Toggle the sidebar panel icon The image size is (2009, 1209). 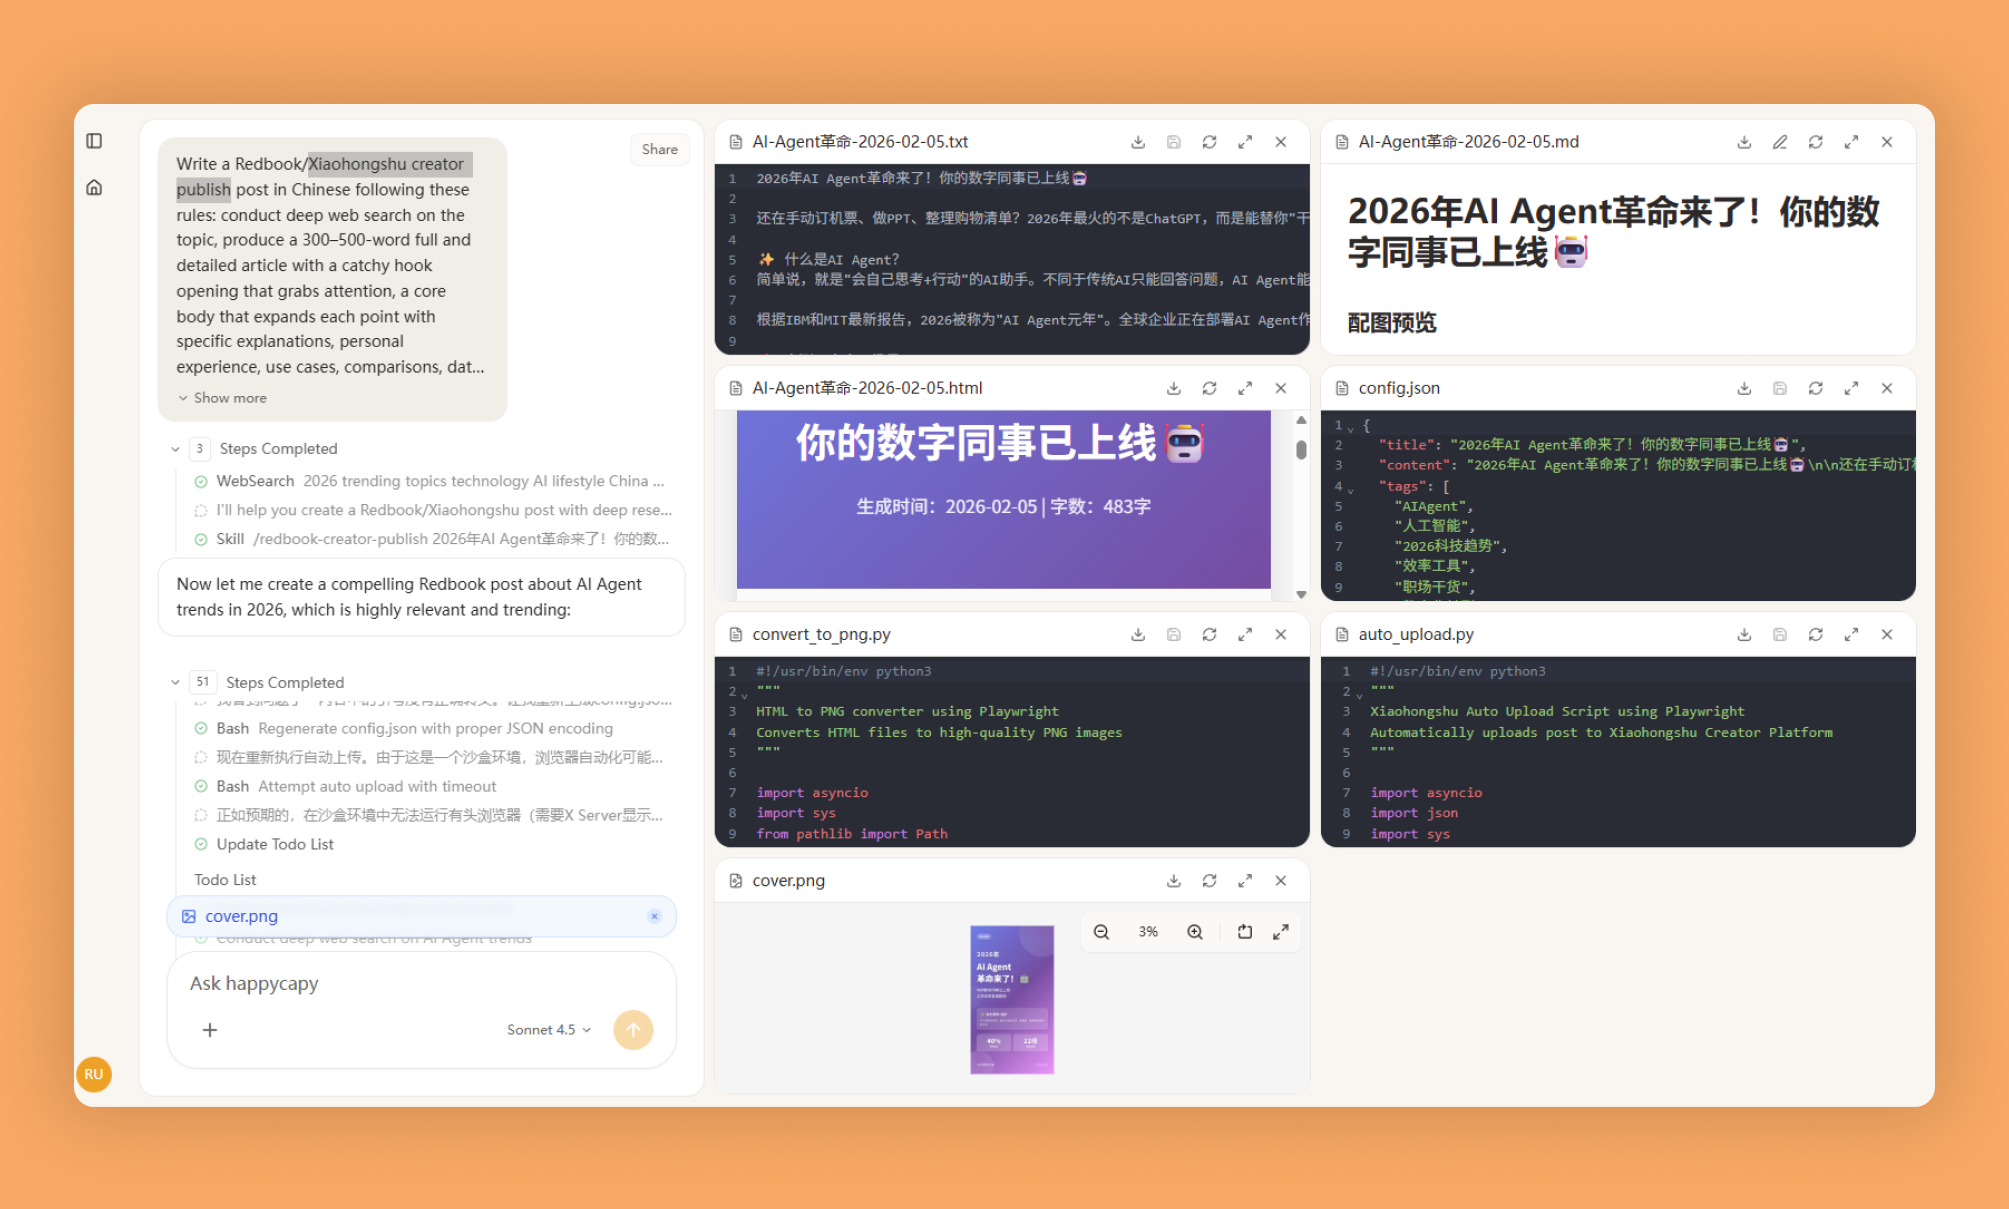[94, 141]
